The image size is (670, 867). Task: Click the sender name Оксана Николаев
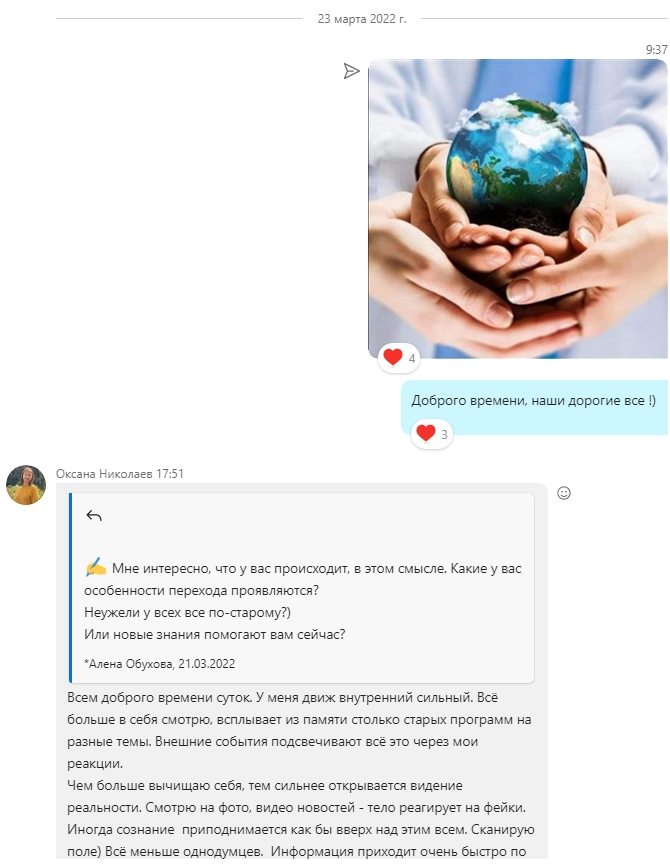point(104,474)
